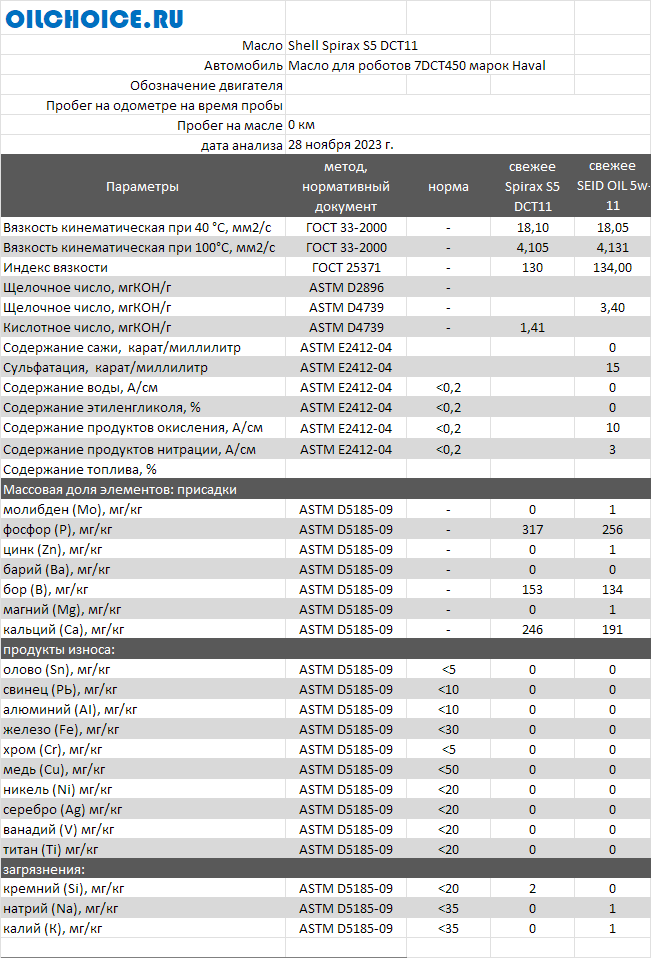Select the nitration products value 3

(x=613, y=450)
